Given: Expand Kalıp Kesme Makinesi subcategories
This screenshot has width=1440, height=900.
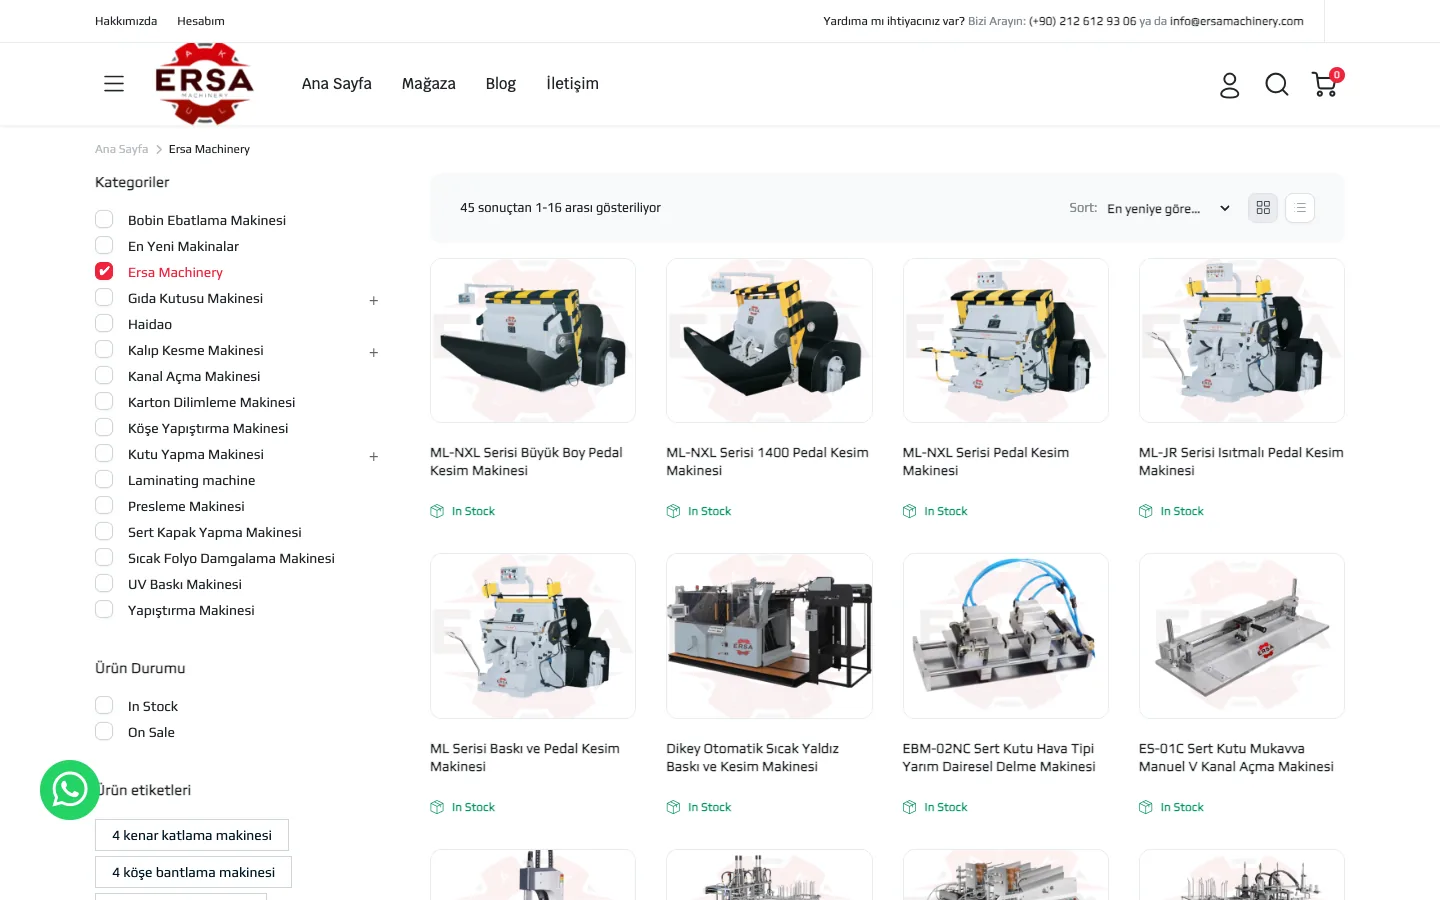Looking at the screenshot, I should 374,352.
